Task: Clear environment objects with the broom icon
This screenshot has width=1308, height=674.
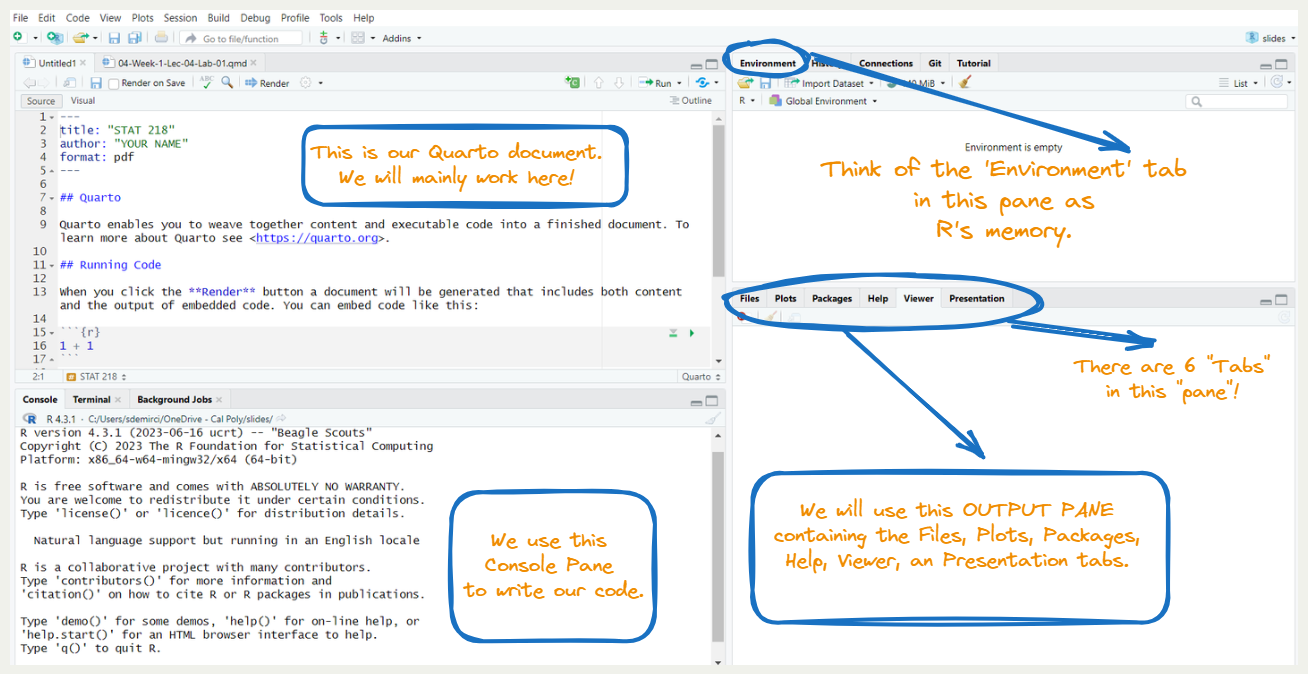Action: 965,83
